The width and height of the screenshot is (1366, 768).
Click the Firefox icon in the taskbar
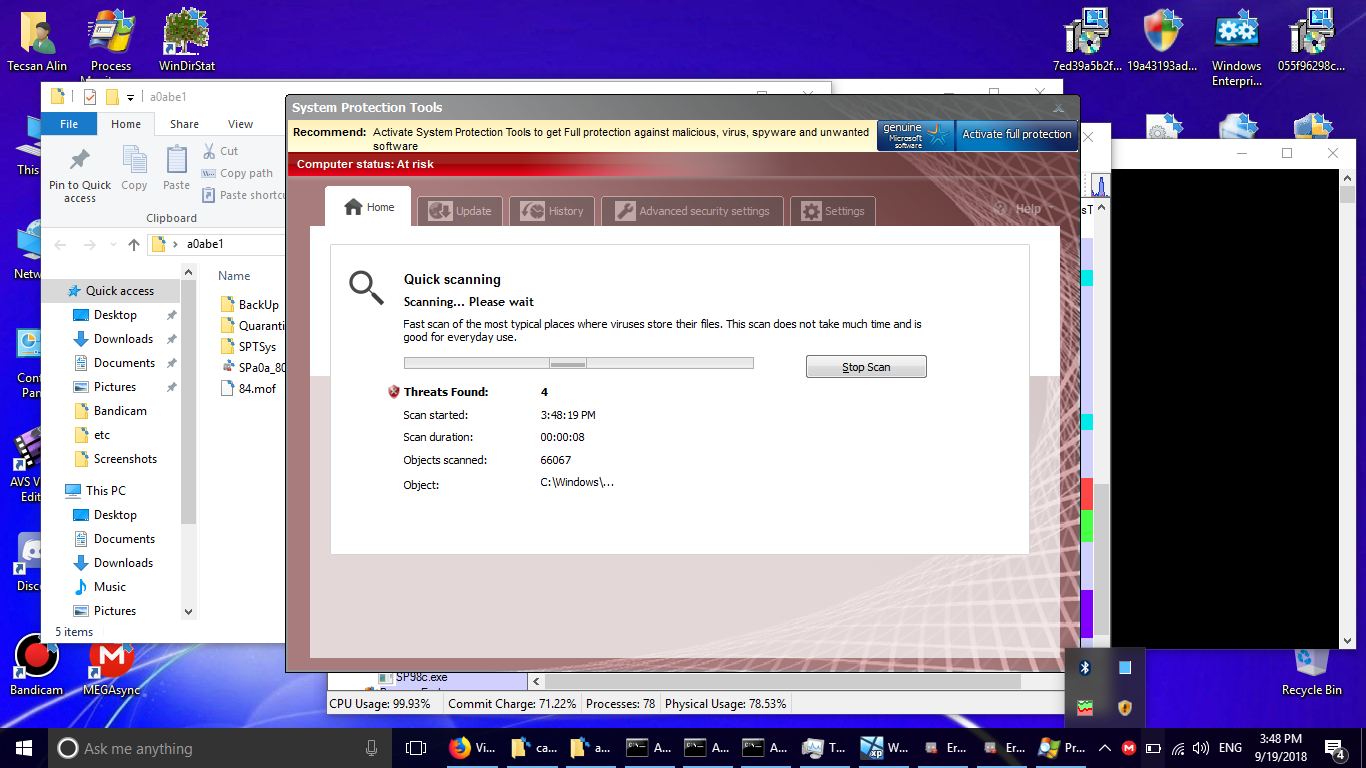(460, 748)
